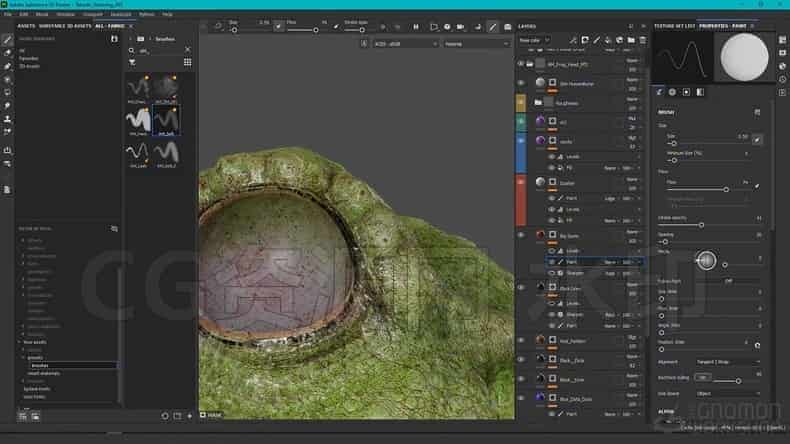
Task: Select the Paint brush tool in left toolbar
Action: [8, 40]
